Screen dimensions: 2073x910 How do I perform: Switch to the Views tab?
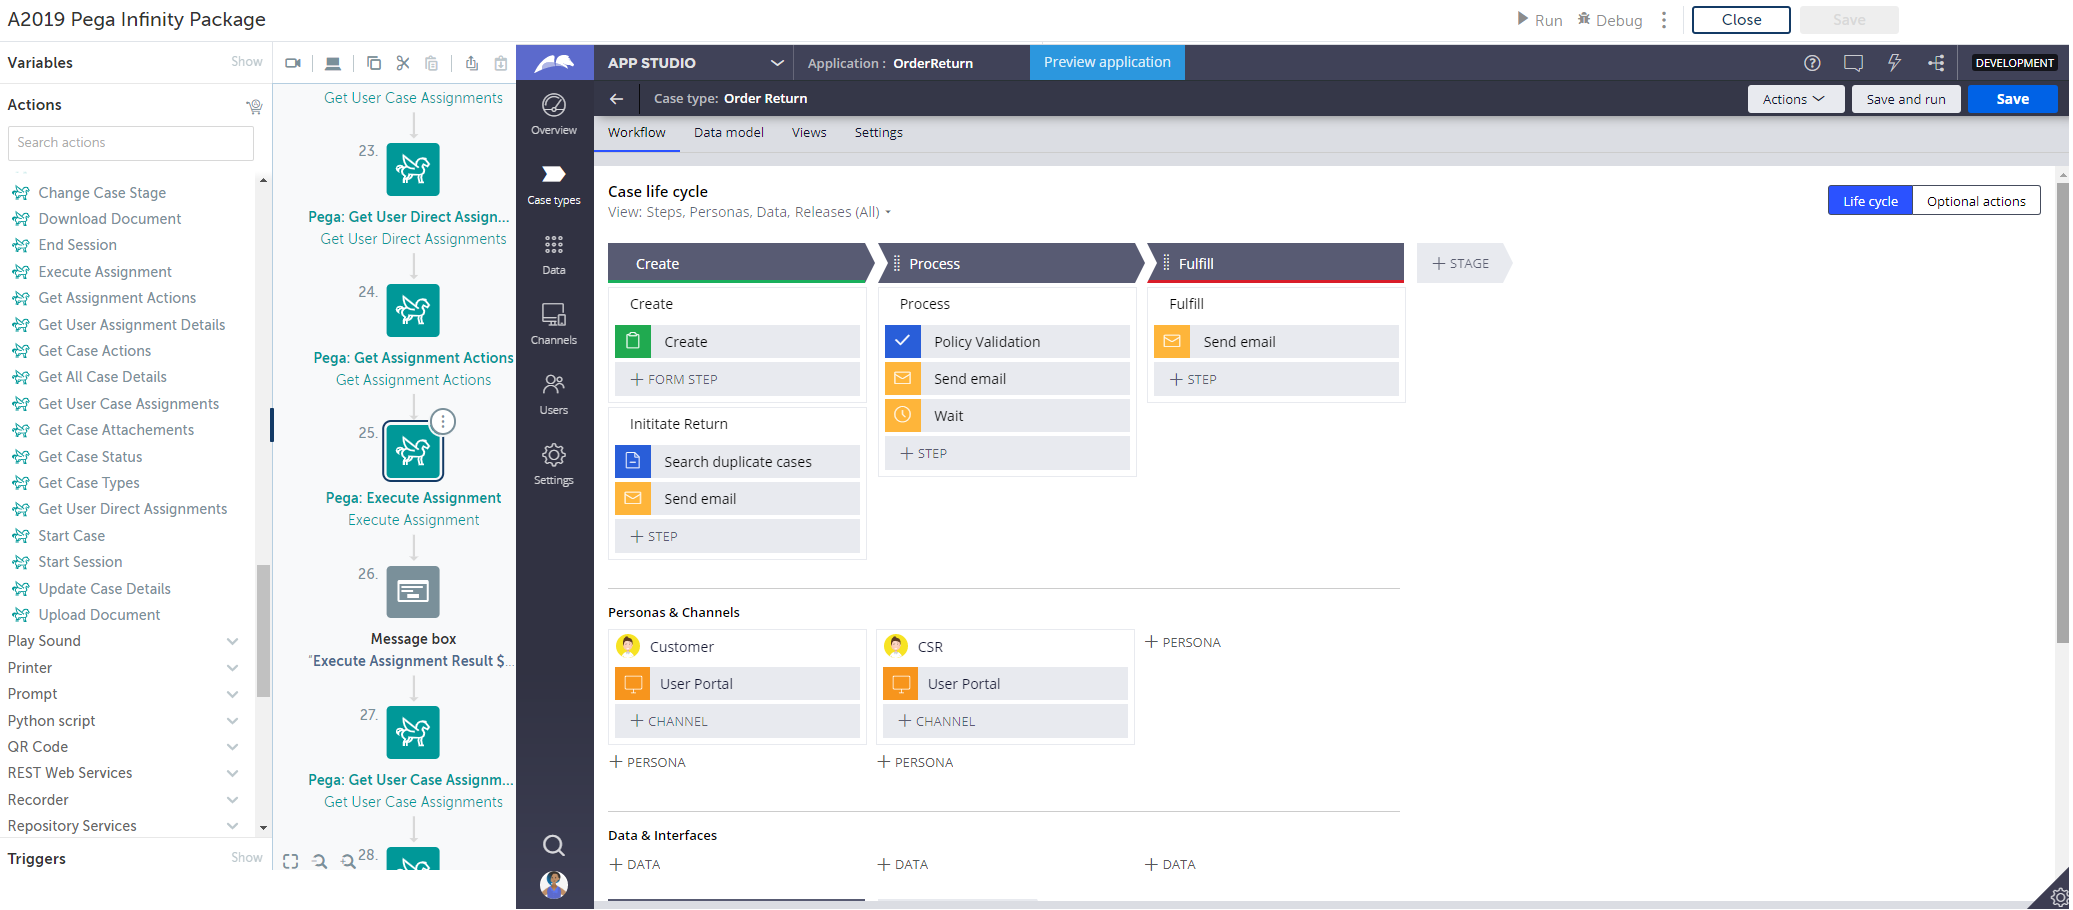(x=809, y=133)
